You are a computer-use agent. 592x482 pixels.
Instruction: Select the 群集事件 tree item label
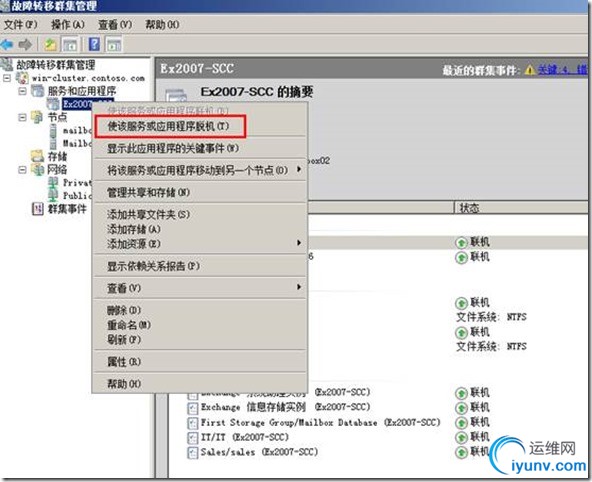(67, 209)
